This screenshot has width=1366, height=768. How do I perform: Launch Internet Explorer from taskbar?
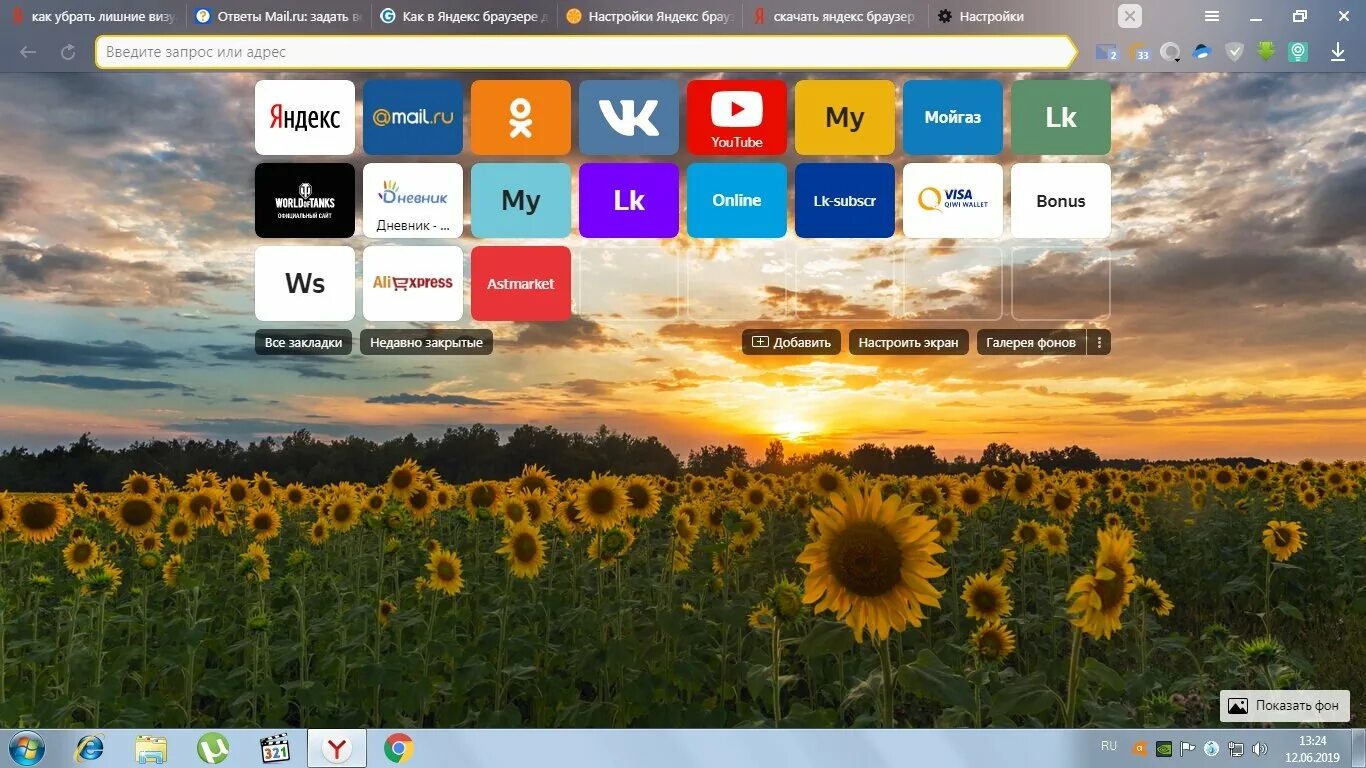click(90, 748)
